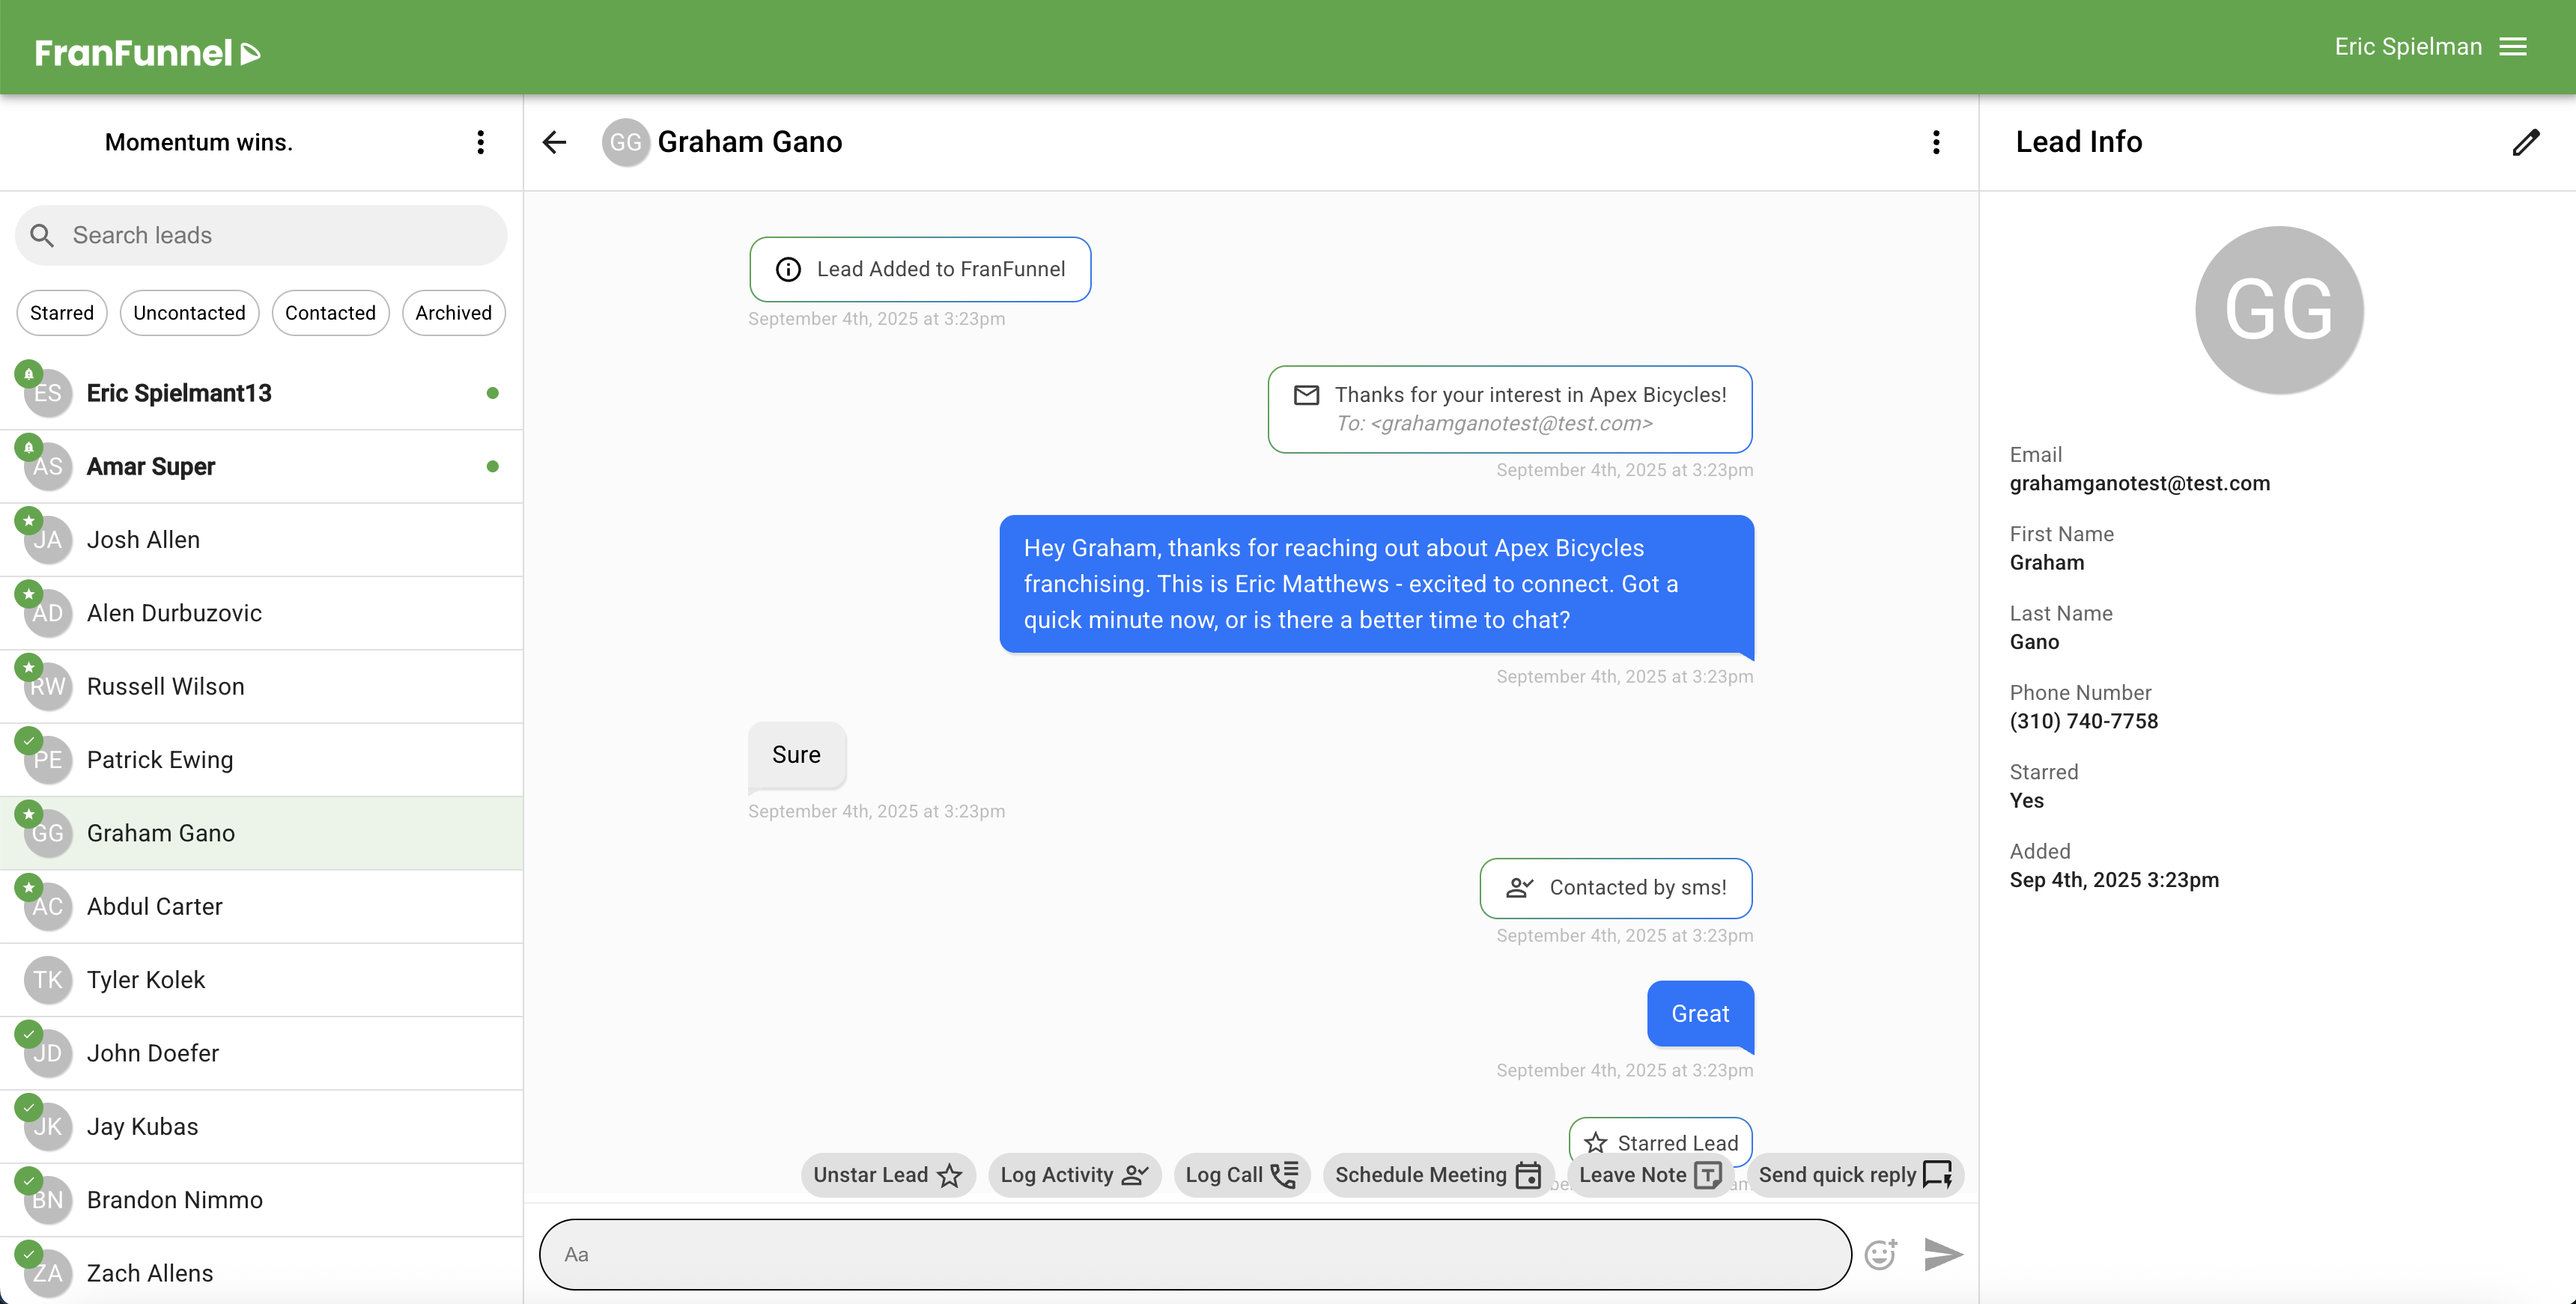Open Brandon Nimmo's conversation
2576x1304 pixels.
click(x=261, y=1200)
